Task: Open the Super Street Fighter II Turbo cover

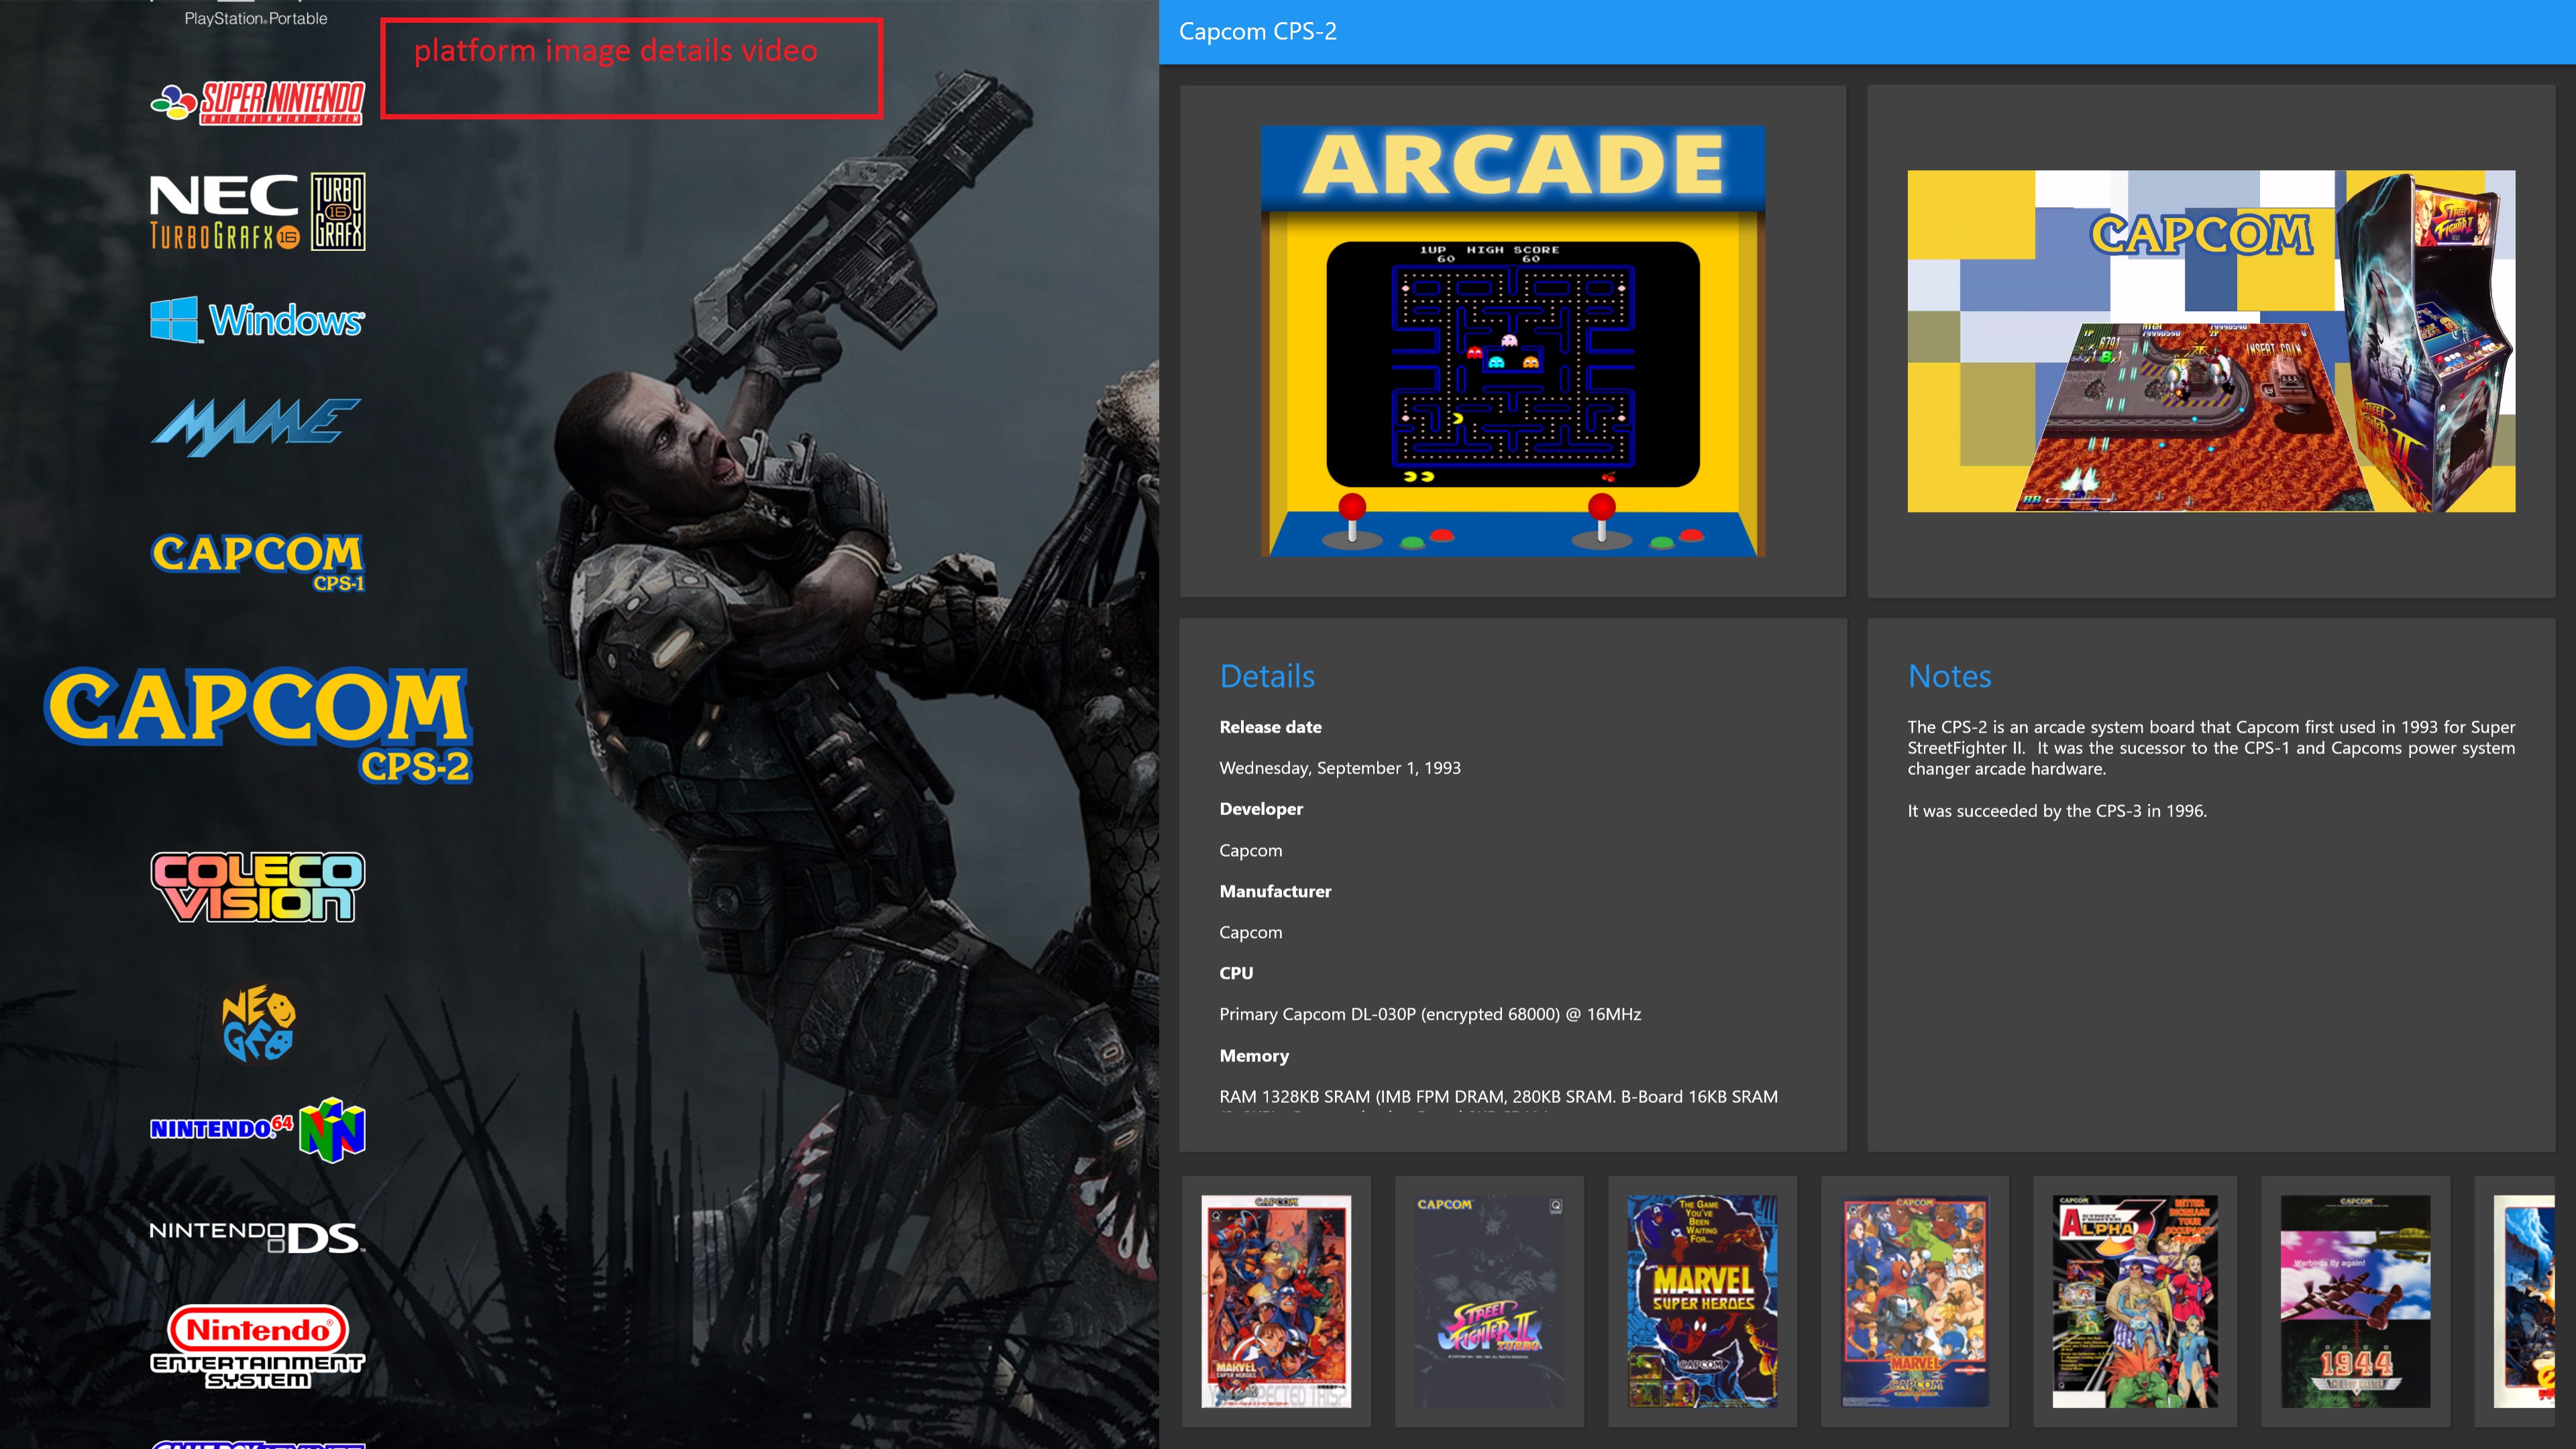Action: pyautogui.click(x=1489, y=1301)
